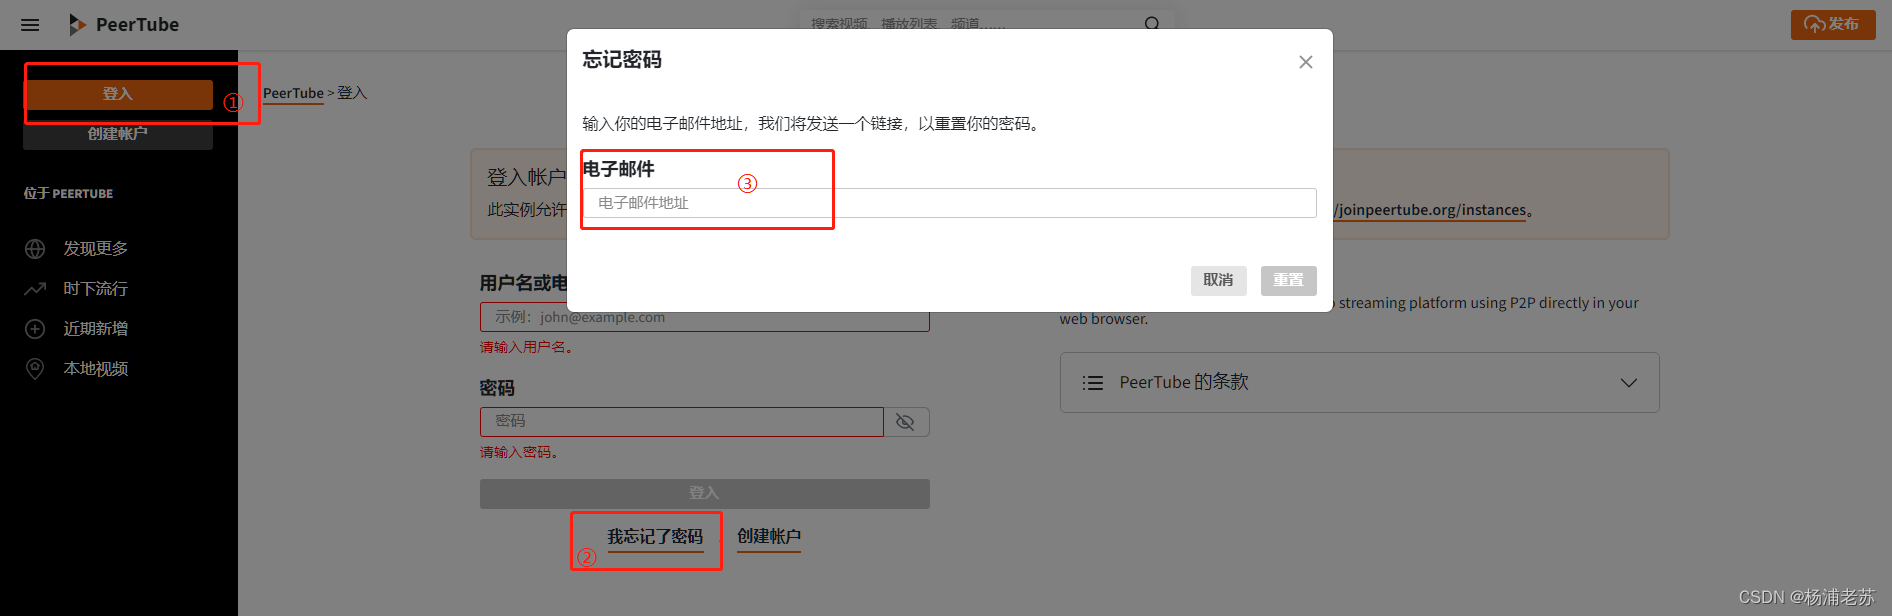Click the 密码 field label
The image size is (1892, 616).
tap(497, 388)
